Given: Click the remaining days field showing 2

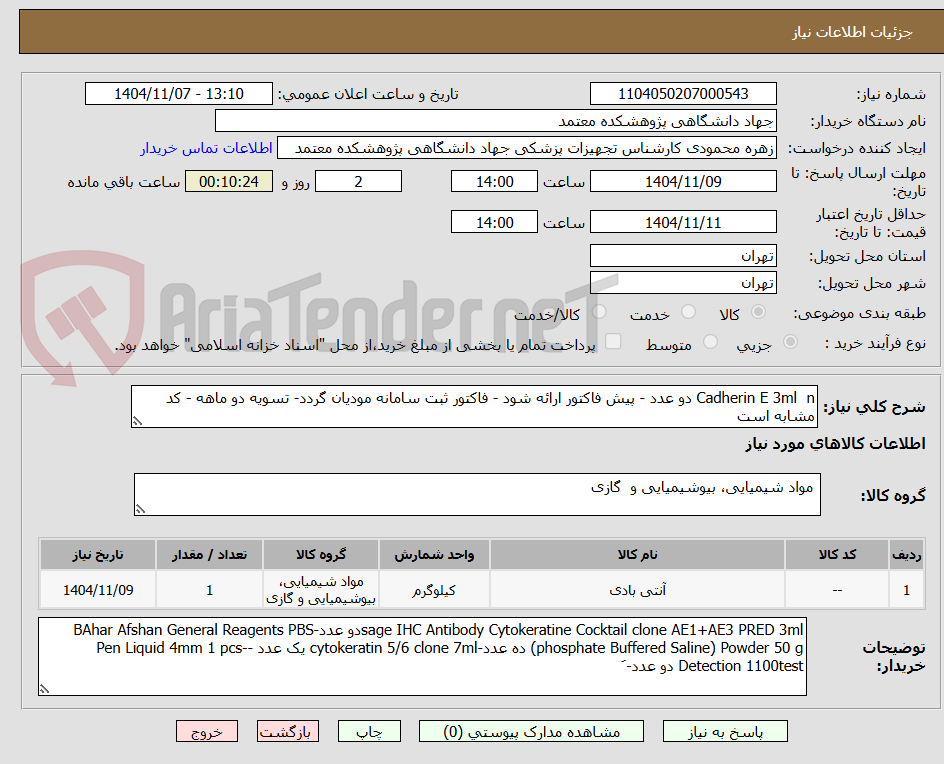Looking at the screenshot, I should tap(358, 181).
